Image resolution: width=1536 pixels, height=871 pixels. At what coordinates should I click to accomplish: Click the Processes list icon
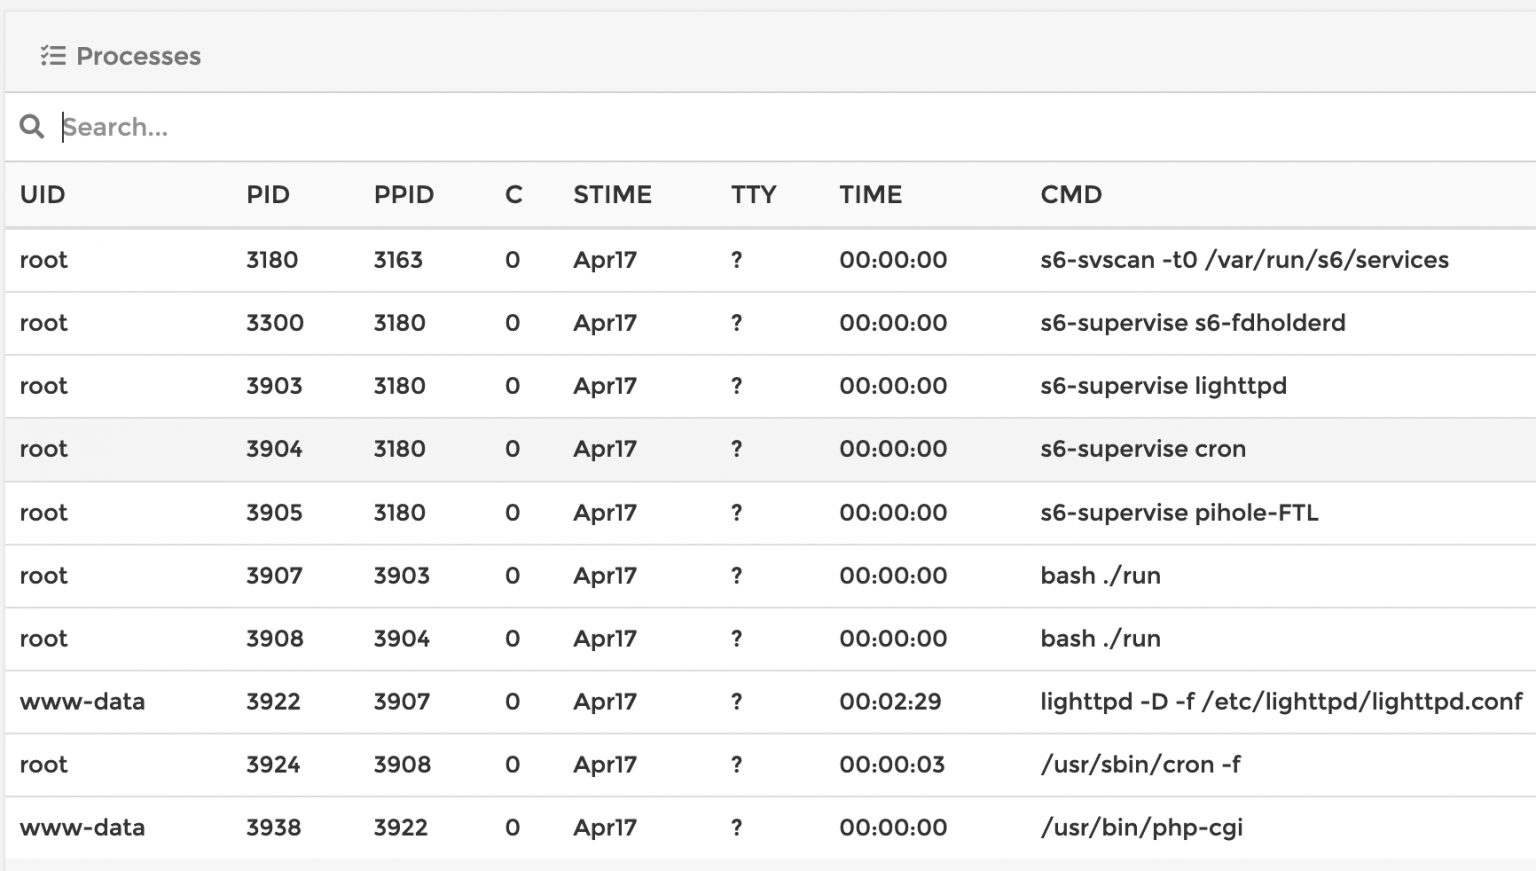coord(54,56)
